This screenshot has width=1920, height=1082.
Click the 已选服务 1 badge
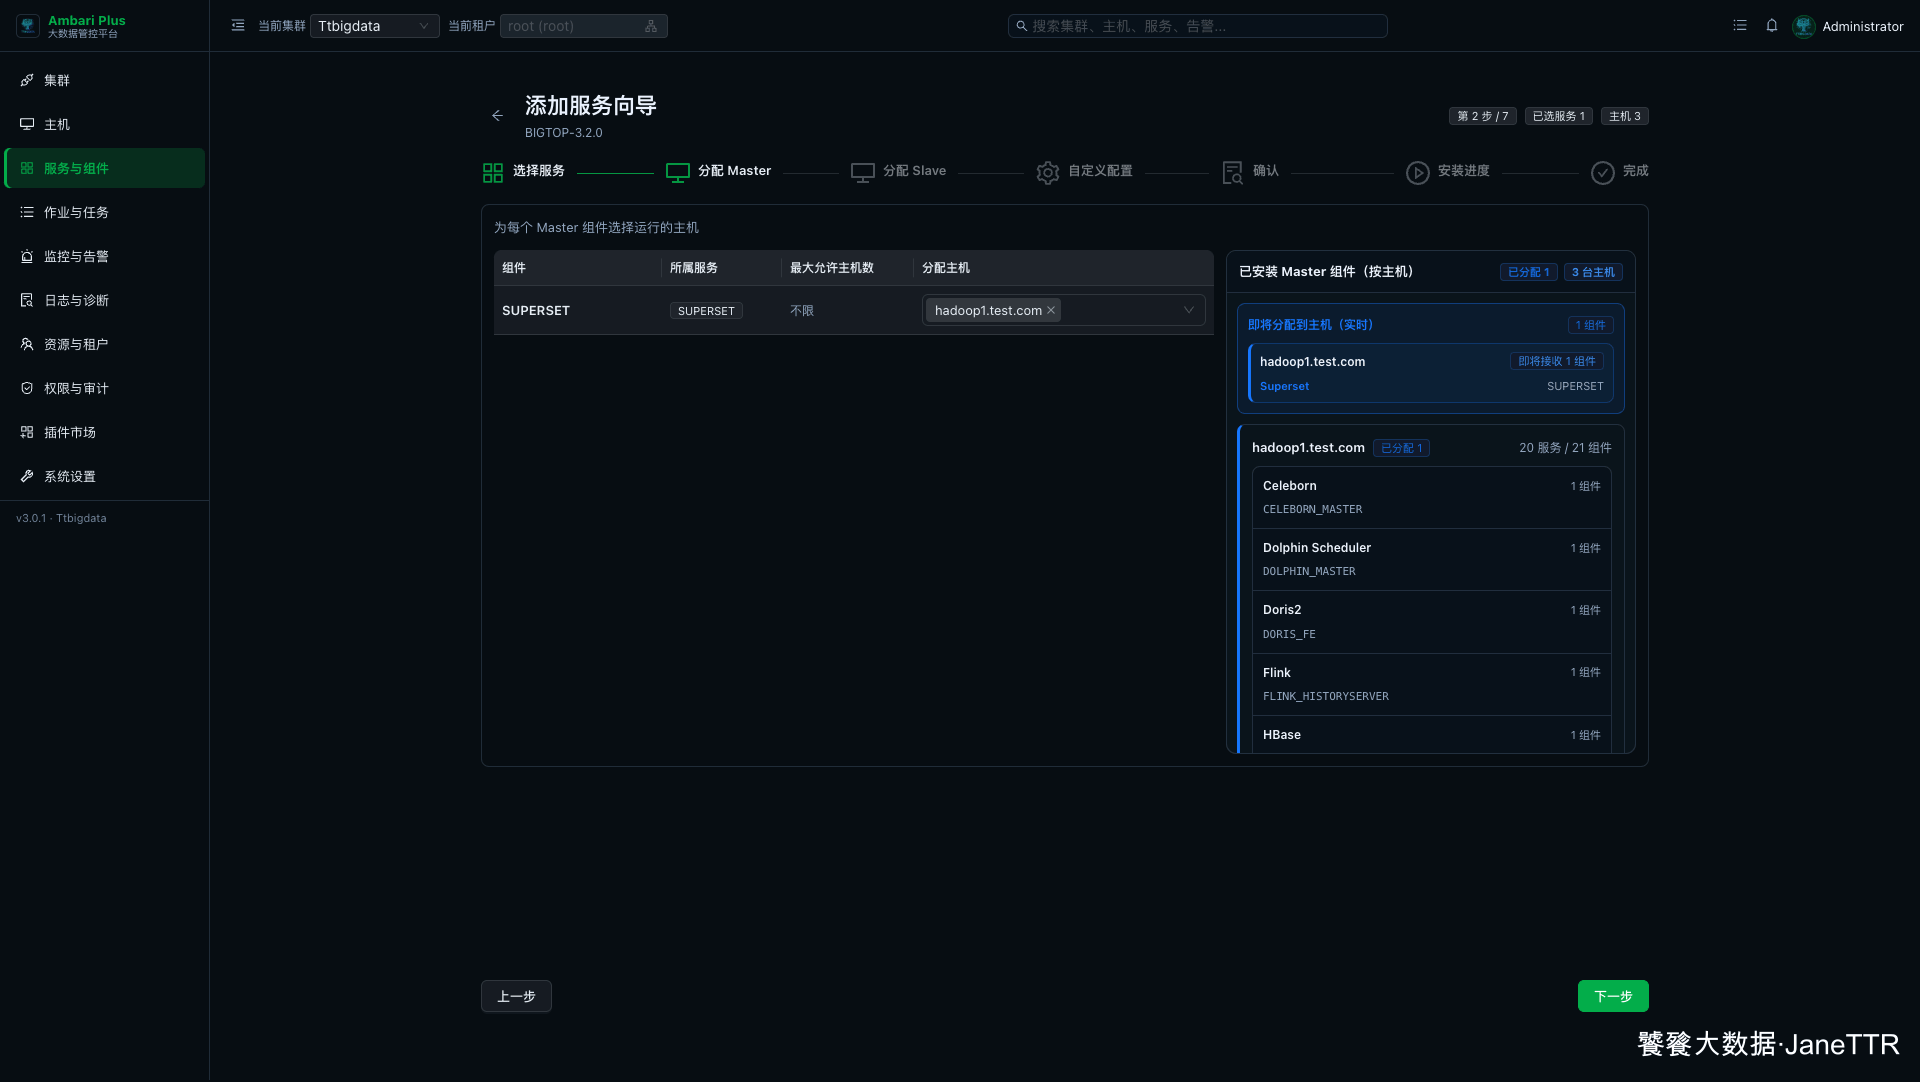[x=1559, y=116]
